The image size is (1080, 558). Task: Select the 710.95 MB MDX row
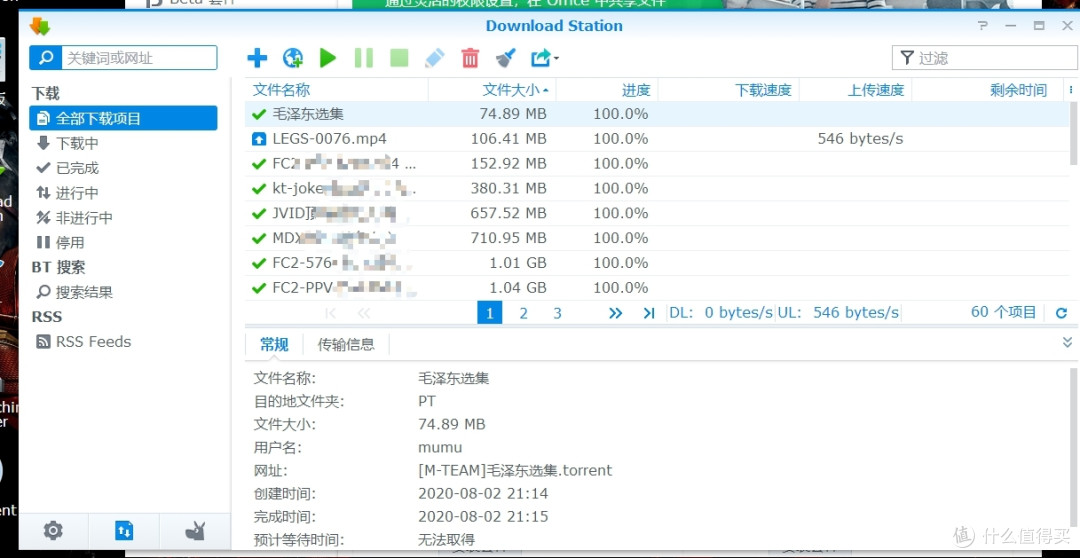tap(655, 238)
